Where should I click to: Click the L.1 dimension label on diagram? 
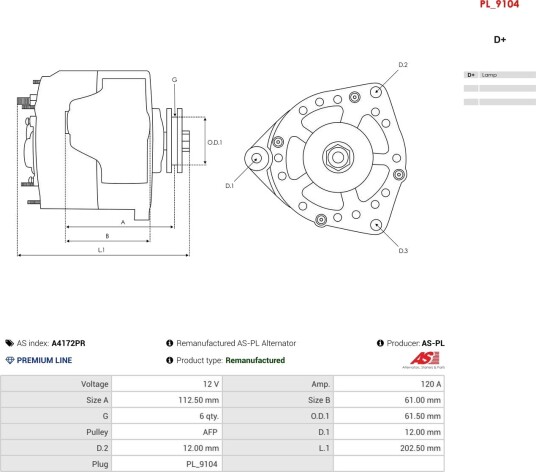click(101, 250)
